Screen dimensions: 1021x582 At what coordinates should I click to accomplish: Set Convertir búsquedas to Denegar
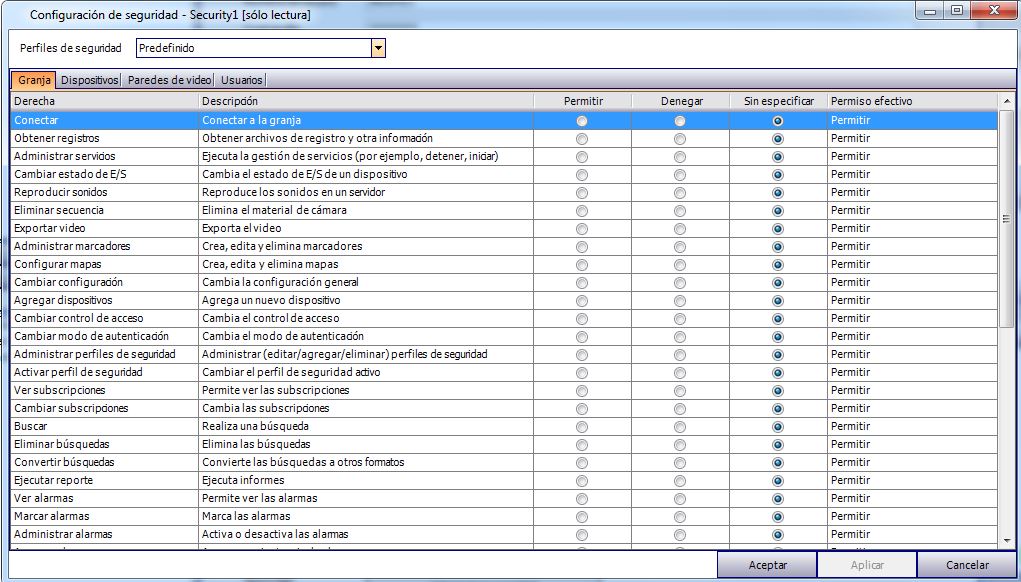(x=680, y=463)
